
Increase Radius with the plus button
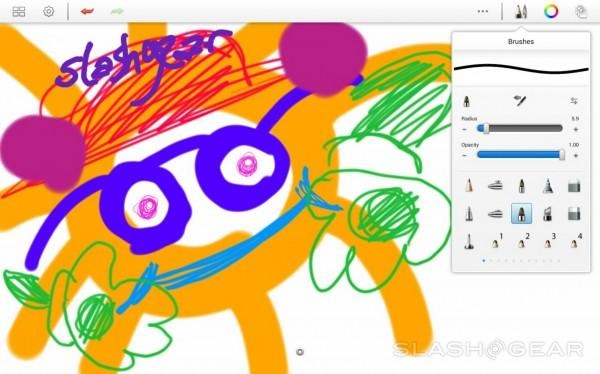coord(576,129)
